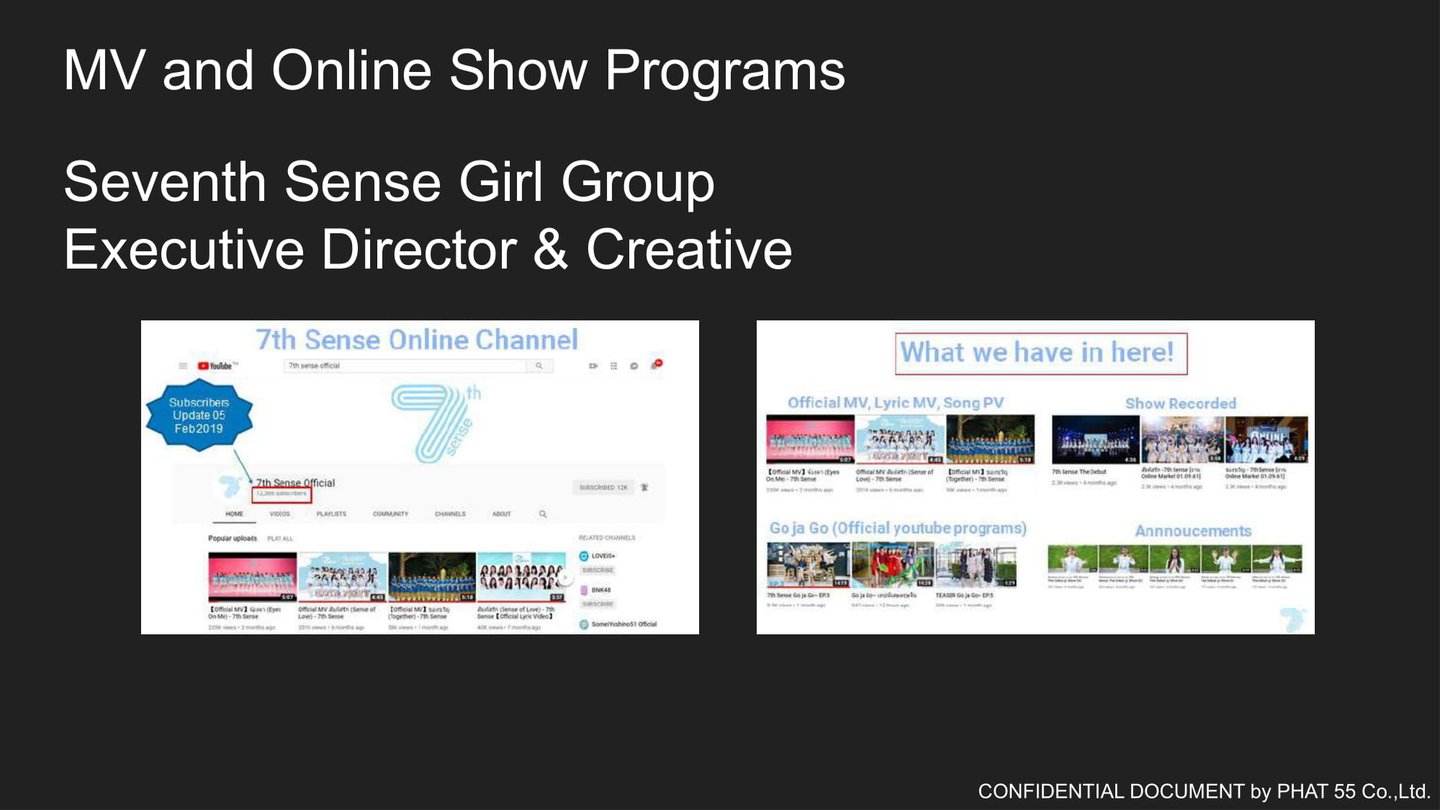
Task: Click the 7th Sense Official channel avatar
Action: (x=231, y=485)
